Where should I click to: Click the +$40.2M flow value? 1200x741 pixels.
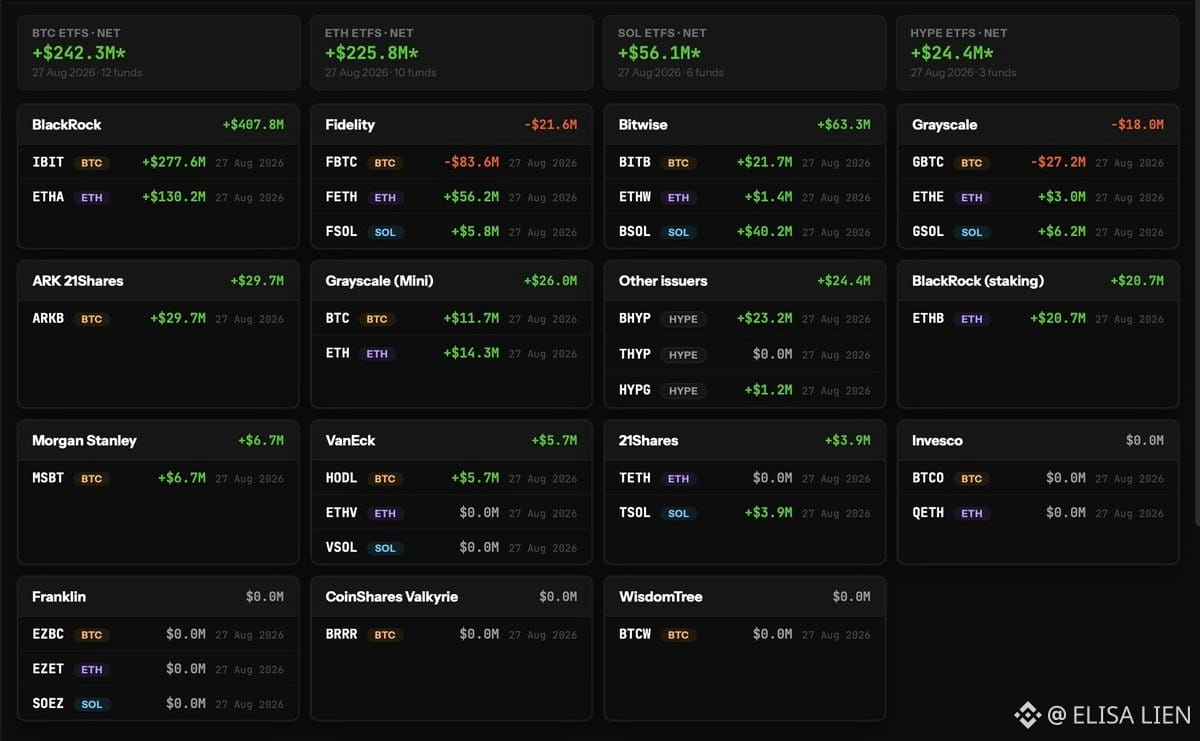[x=764, y=231]
